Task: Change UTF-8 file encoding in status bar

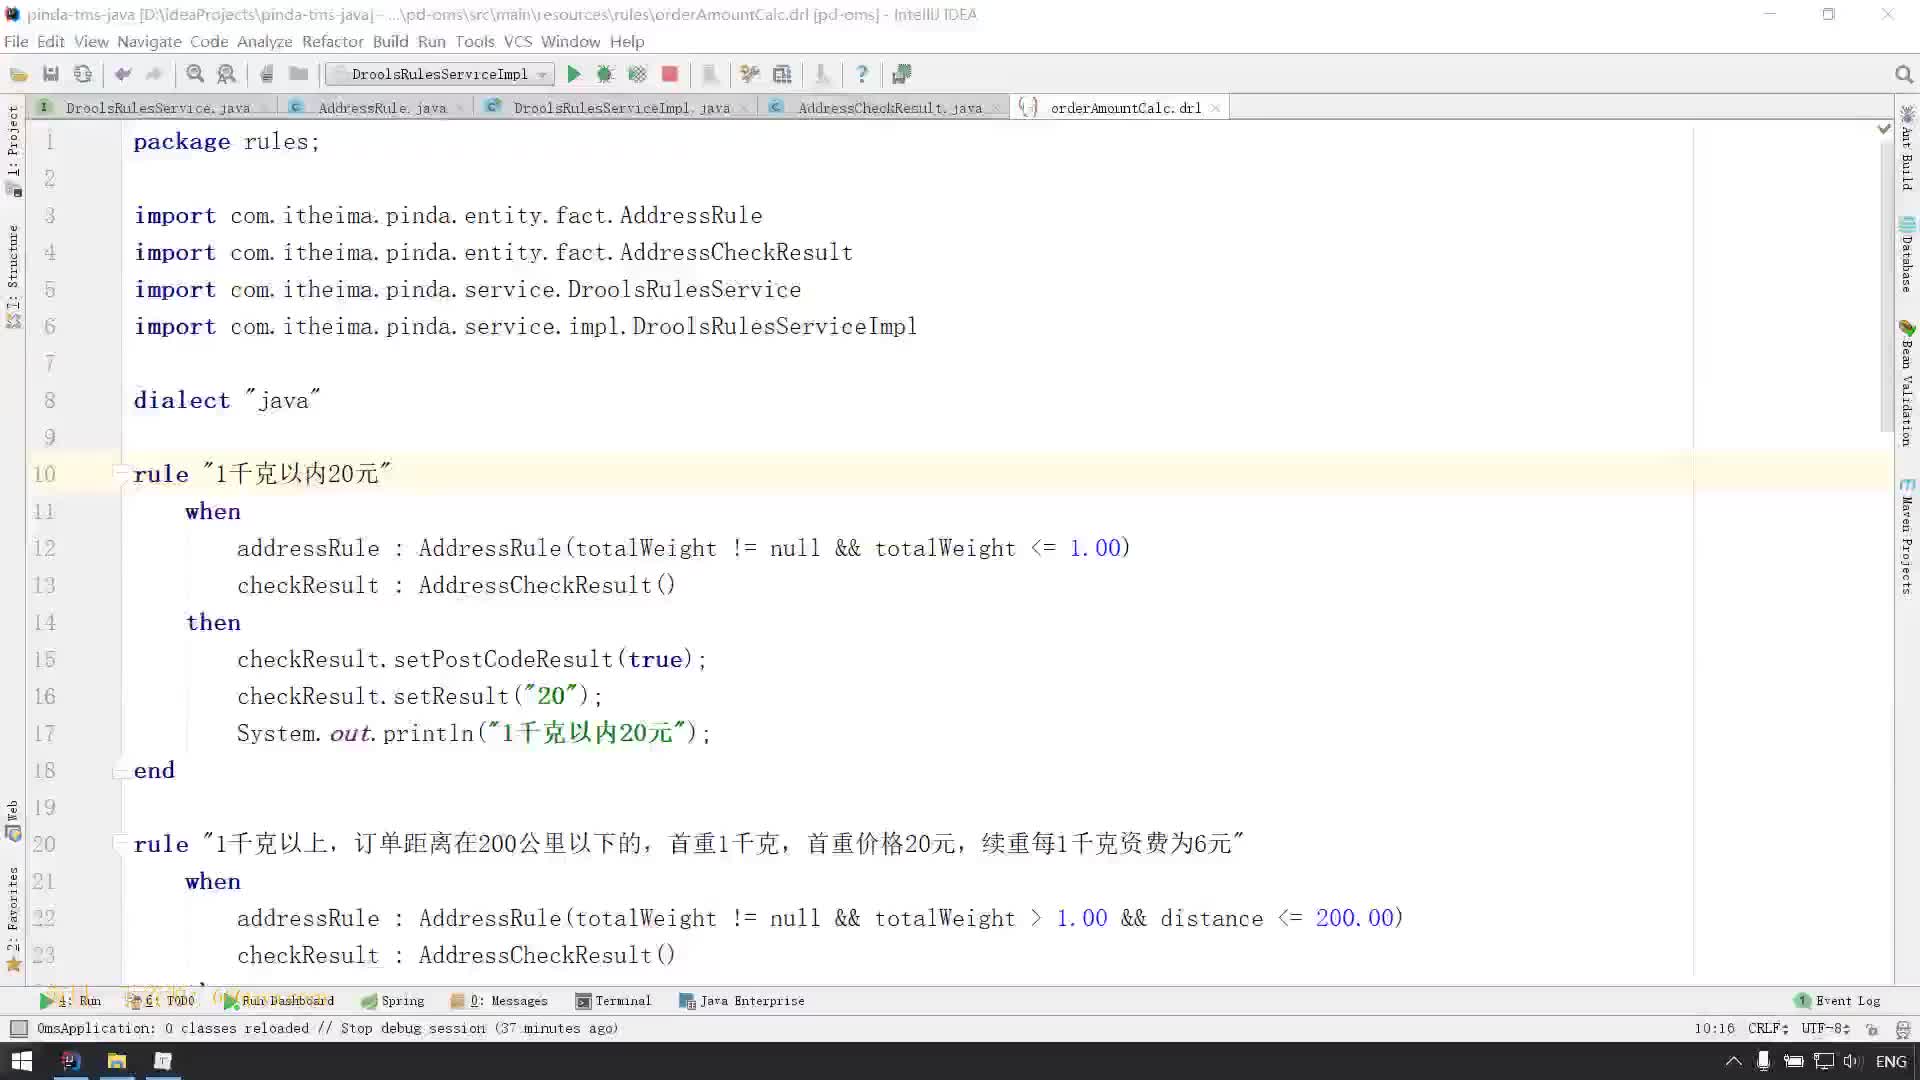Action: pyautogui.click(x=1826, y=1028)
